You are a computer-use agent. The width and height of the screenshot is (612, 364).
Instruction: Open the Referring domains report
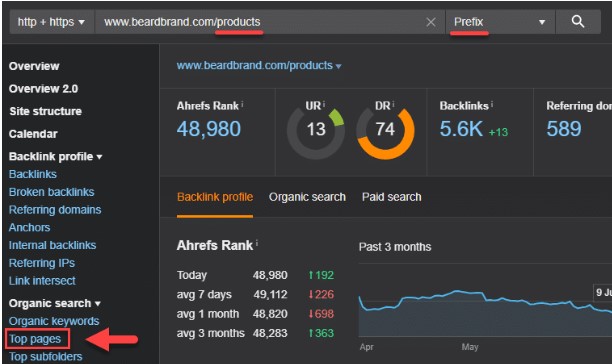55,210
